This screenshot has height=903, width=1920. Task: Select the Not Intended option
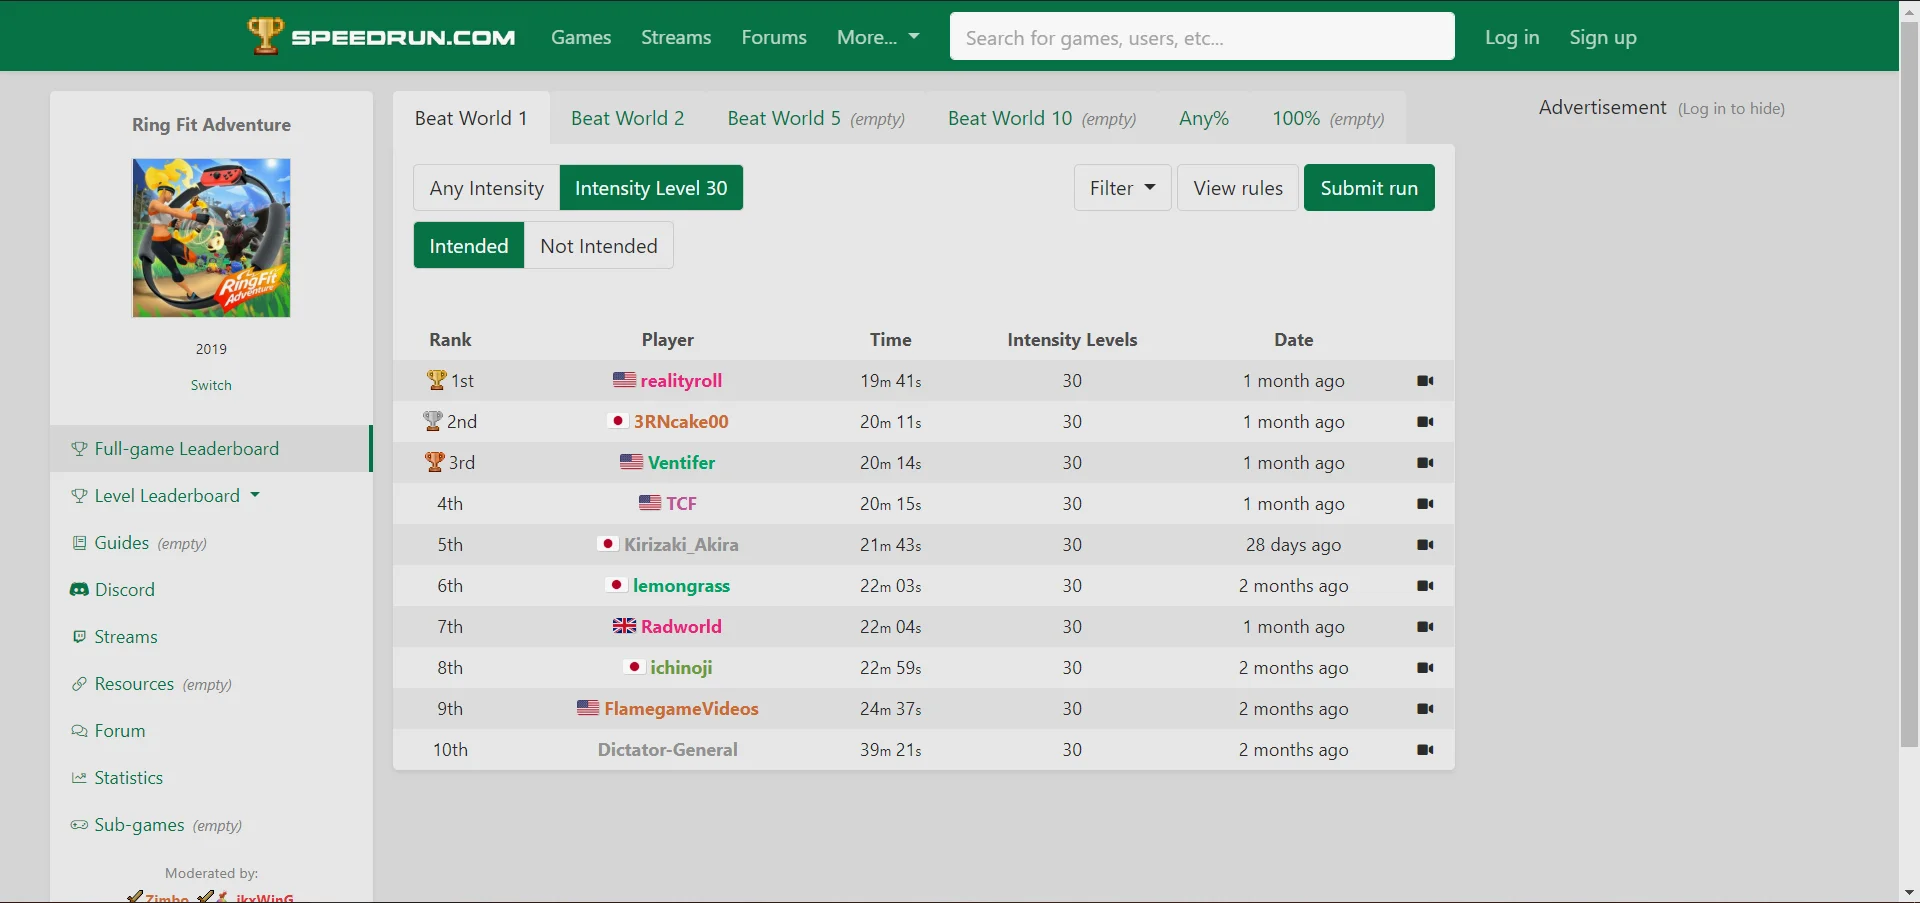click(598, 246)
